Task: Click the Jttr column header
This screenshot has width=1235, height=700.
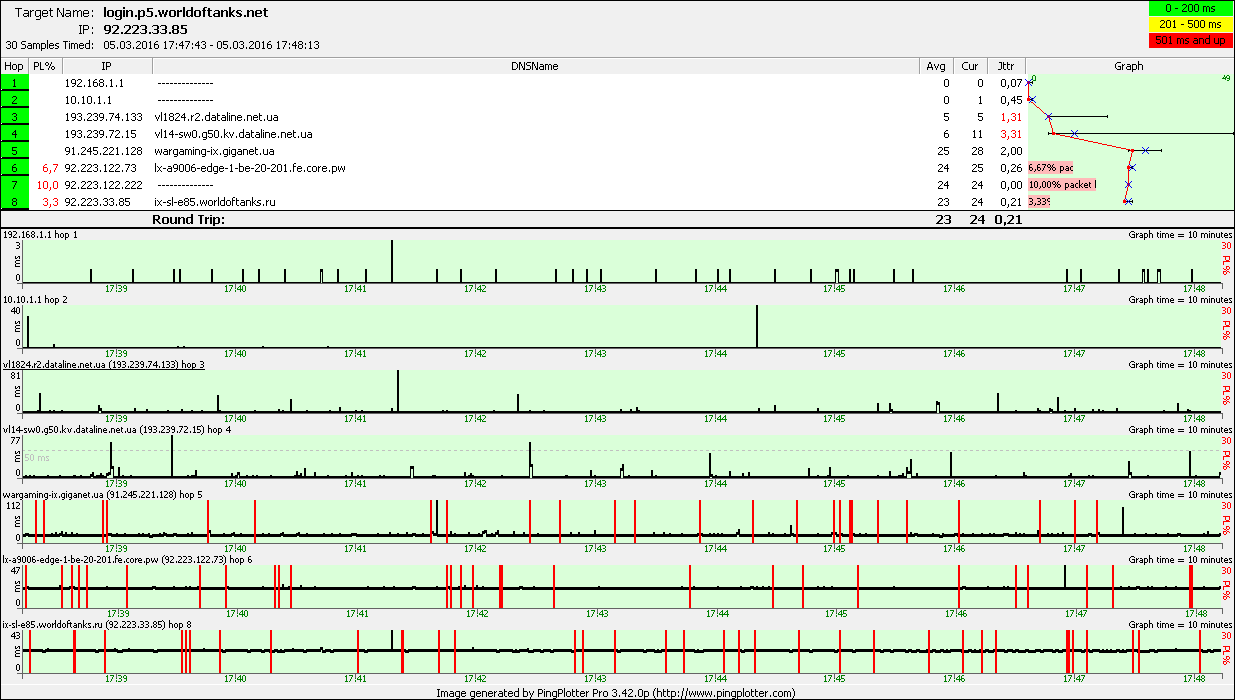Action: tap(1006, 66)
